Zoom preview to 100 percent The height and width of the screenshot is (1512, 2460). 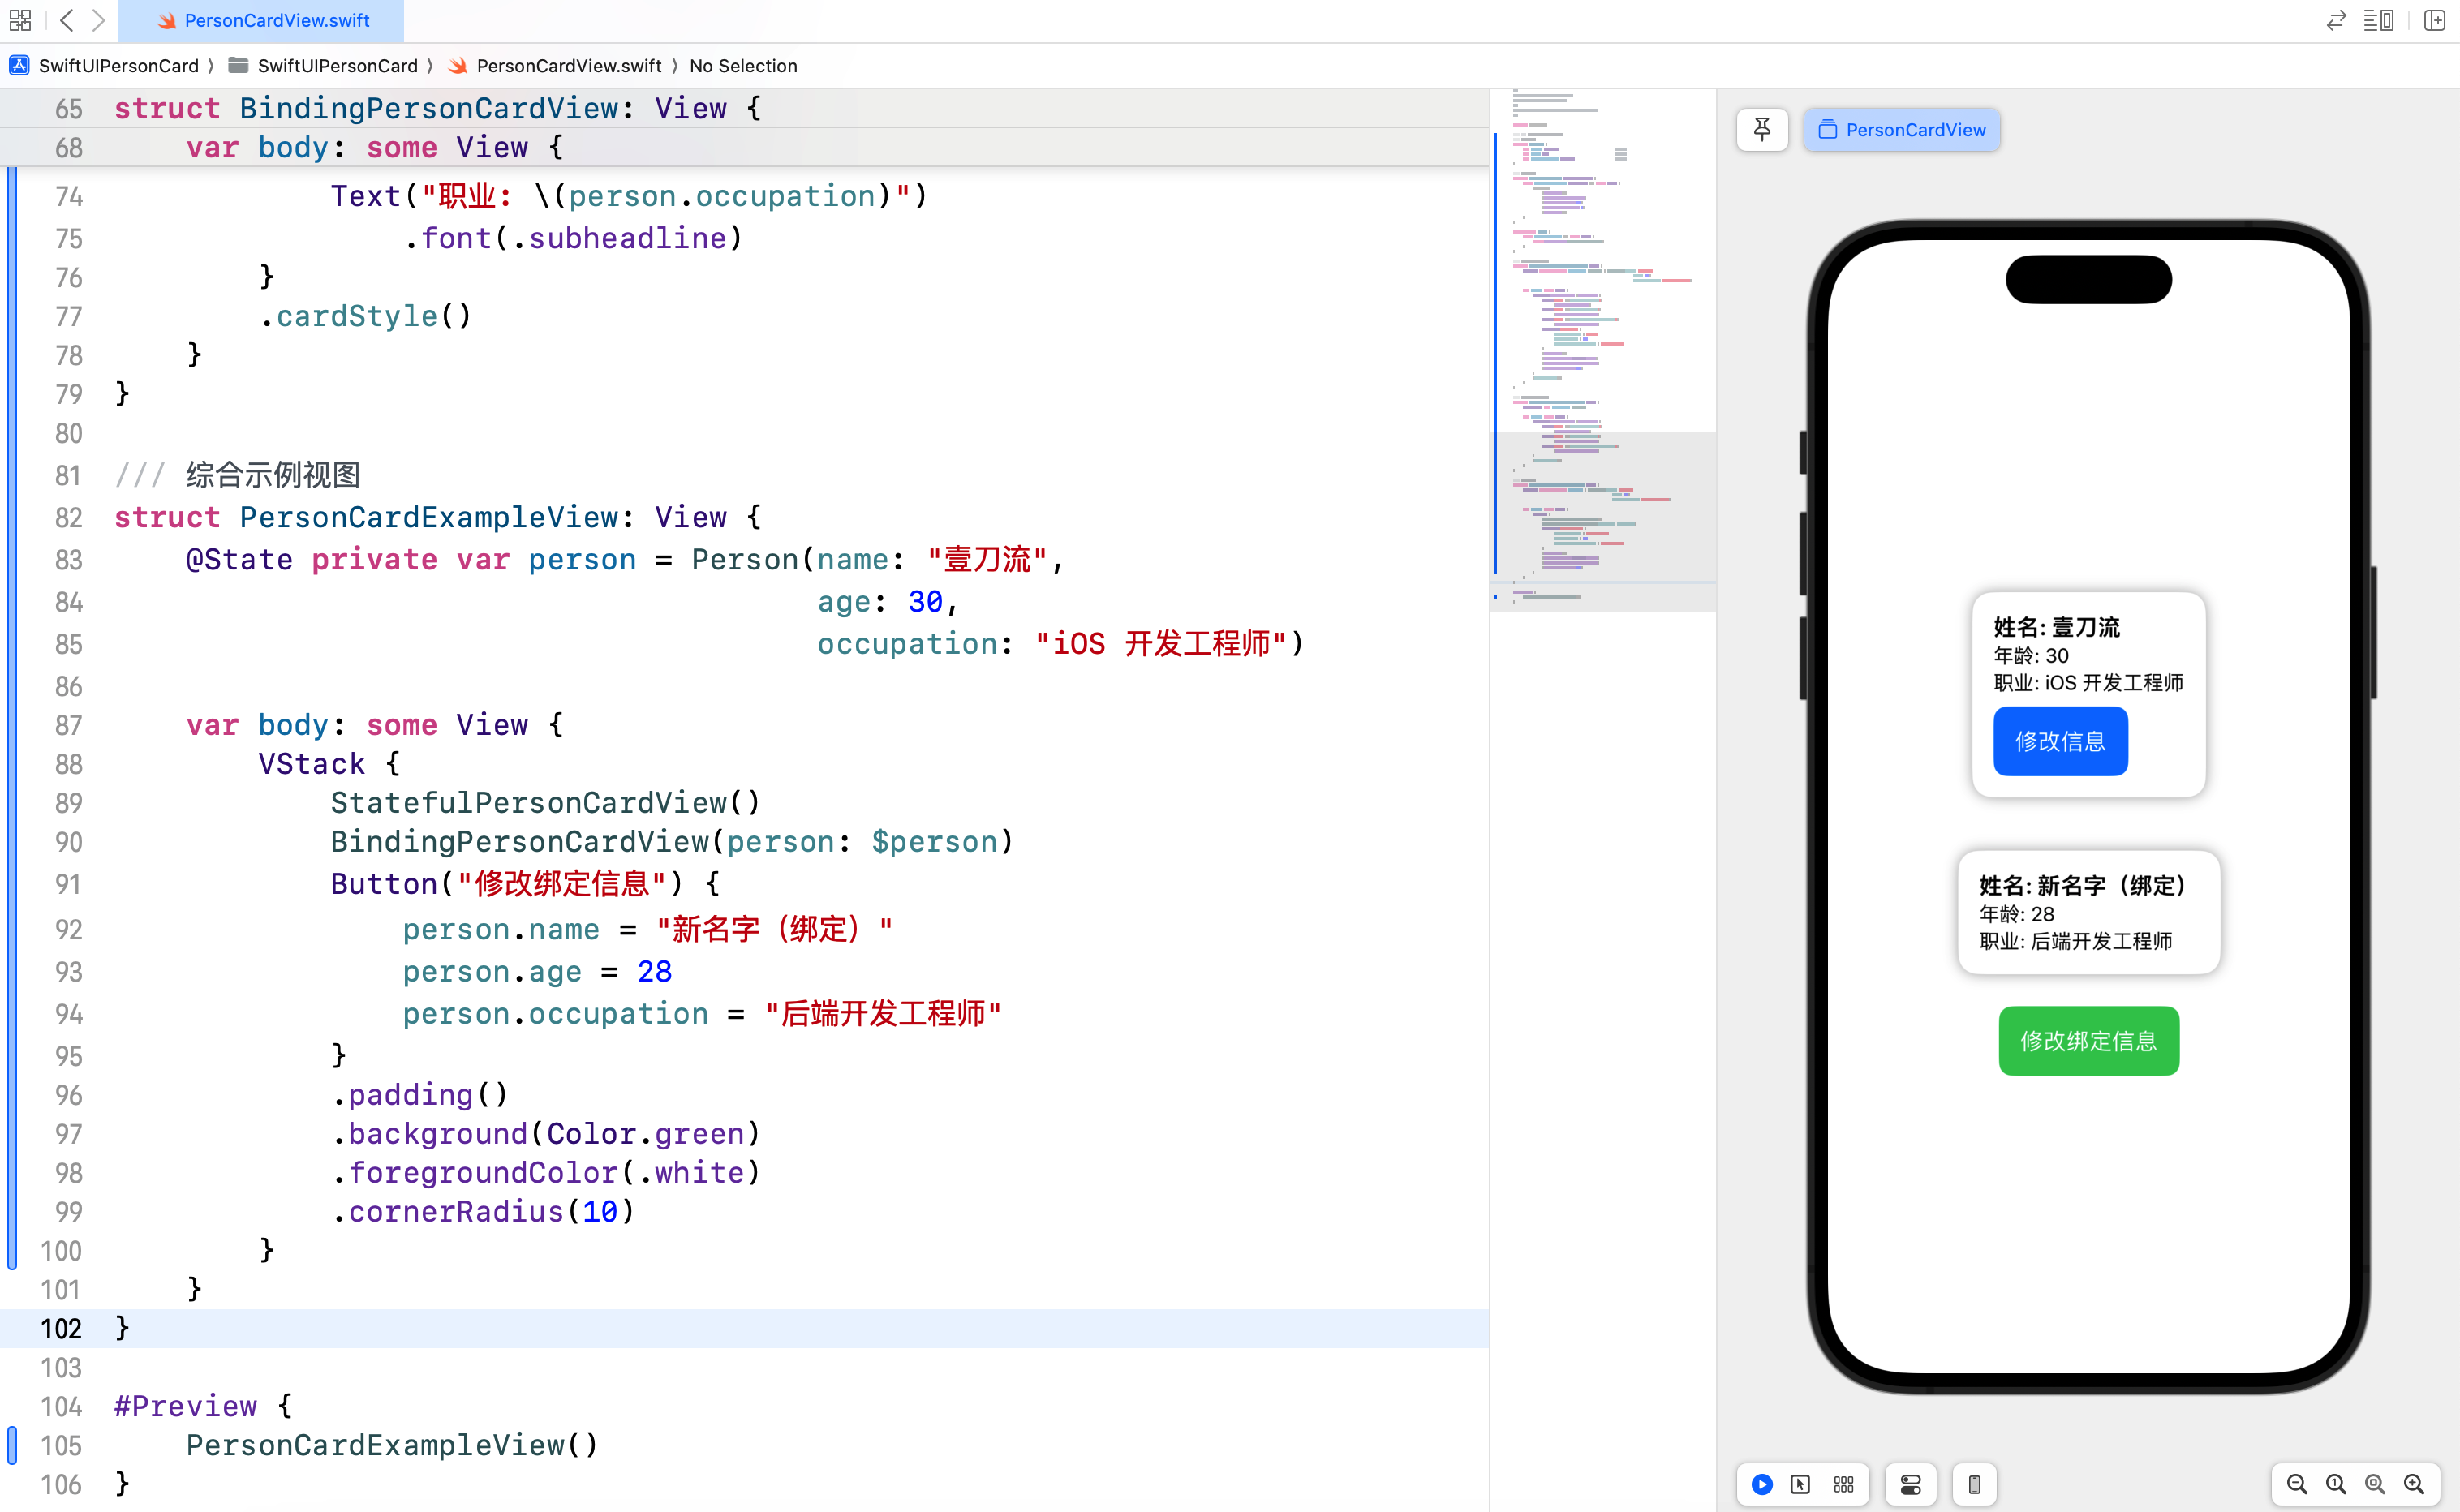point(2336,1484)
